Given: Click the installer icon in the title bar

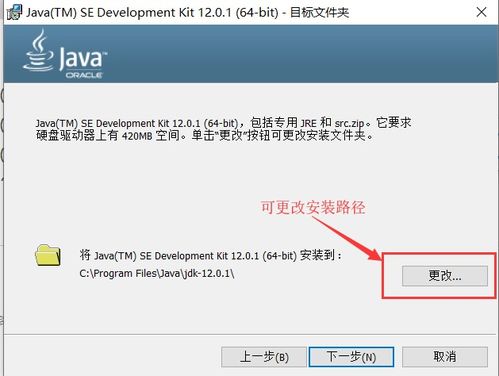Looking at the screenshot, I should (x=14, y=12).
